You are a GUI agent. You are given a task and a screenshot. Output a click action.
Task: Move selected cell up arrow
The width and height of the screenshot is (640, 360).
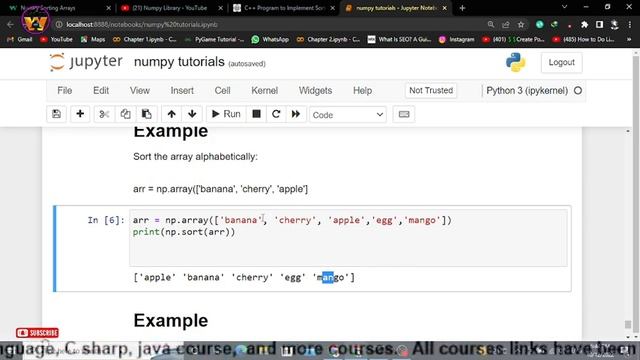tap(171, 114)
